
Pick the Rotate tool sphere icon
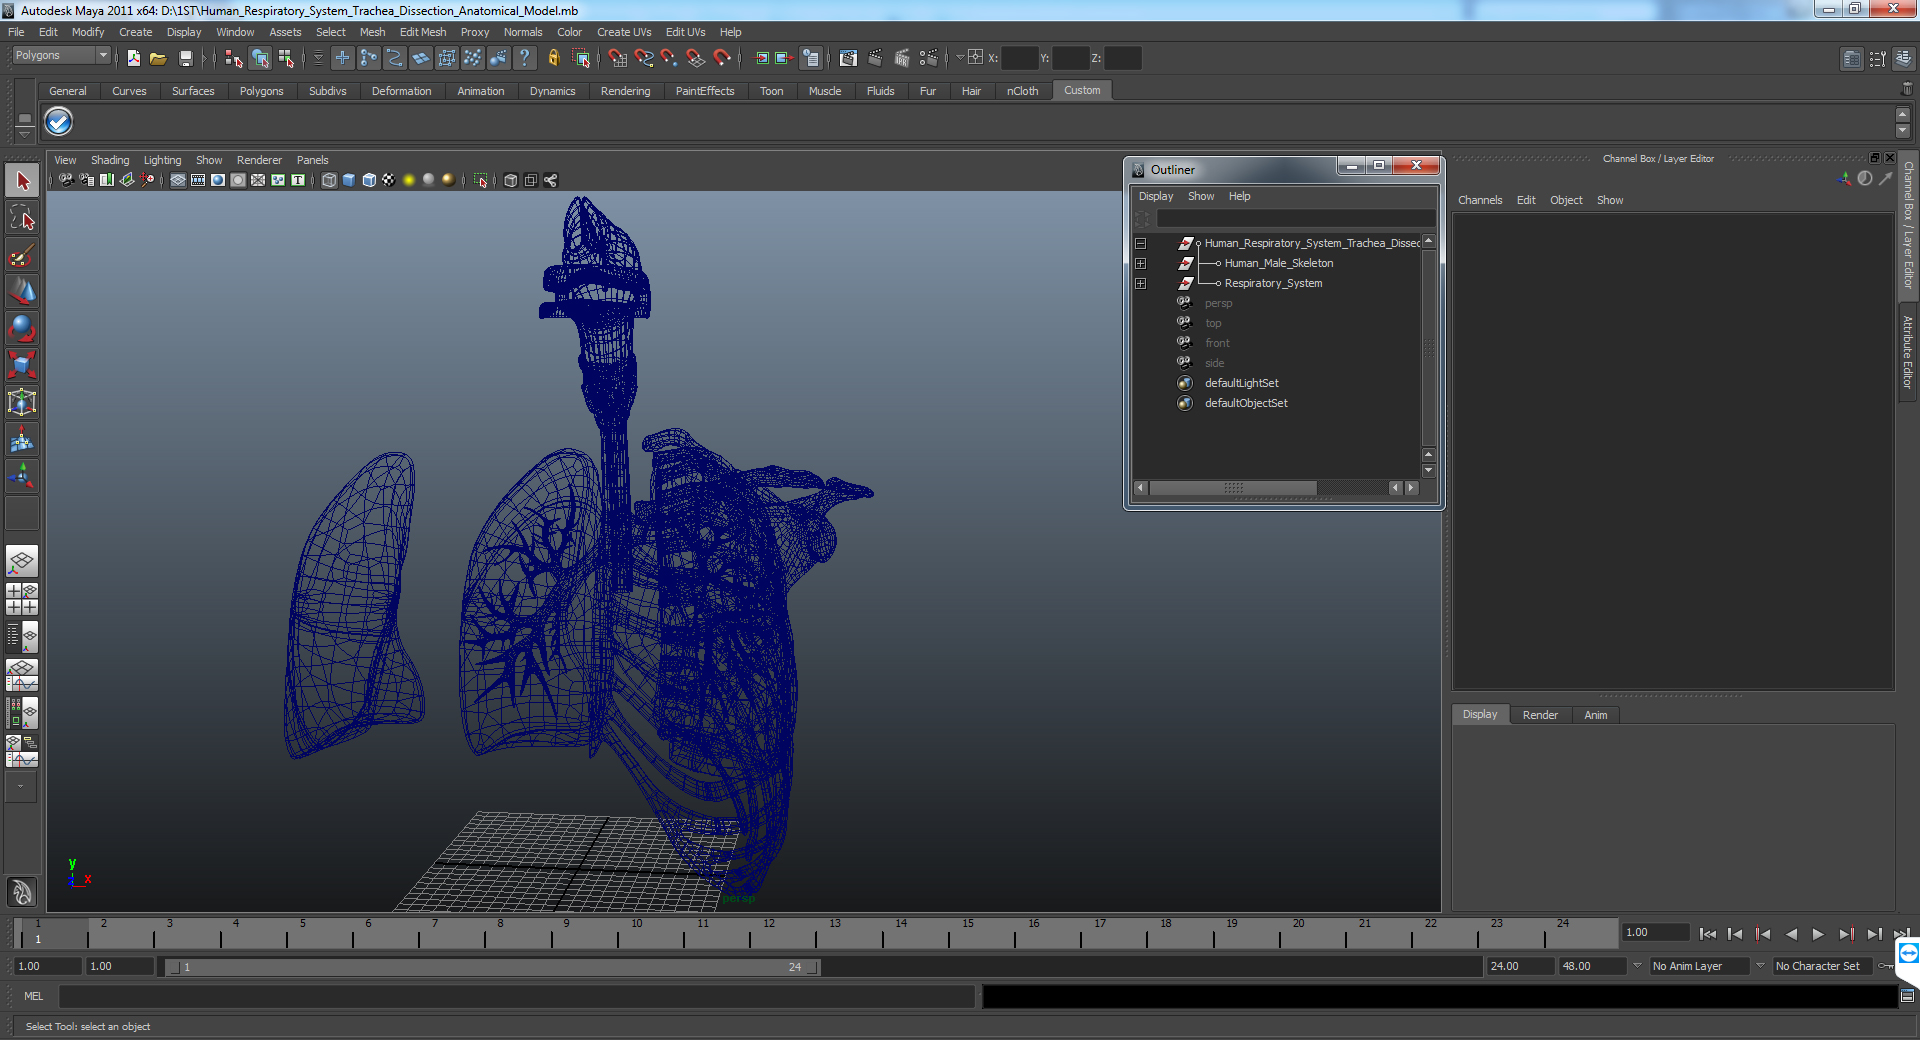coord(22,329)
